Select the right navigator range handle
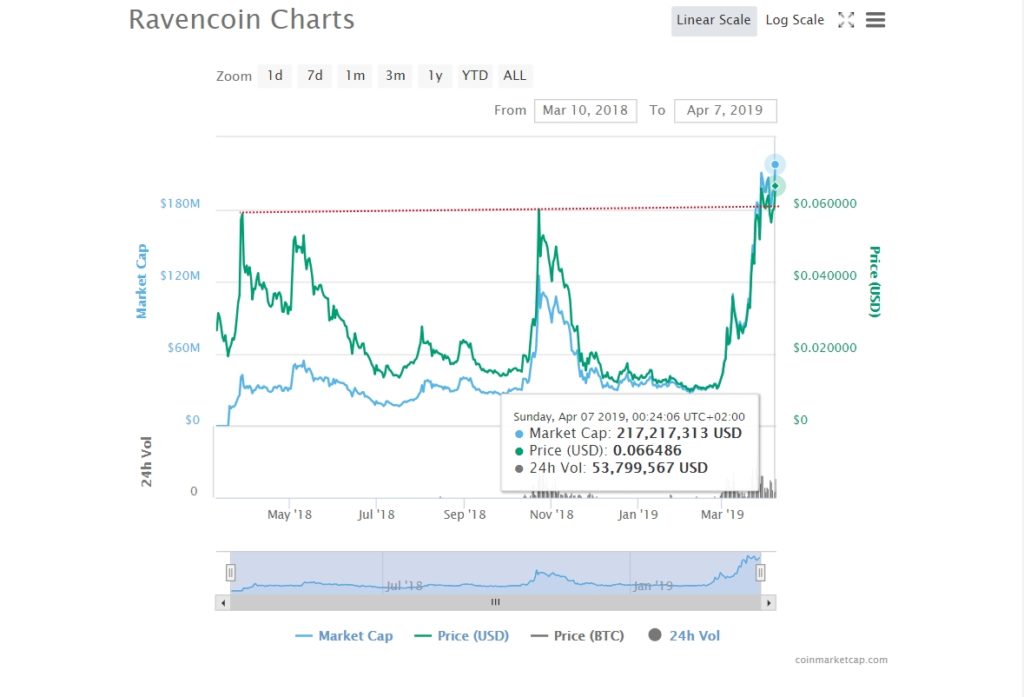The height and width of the screenshot is (697, 1024). click(761, 572)
